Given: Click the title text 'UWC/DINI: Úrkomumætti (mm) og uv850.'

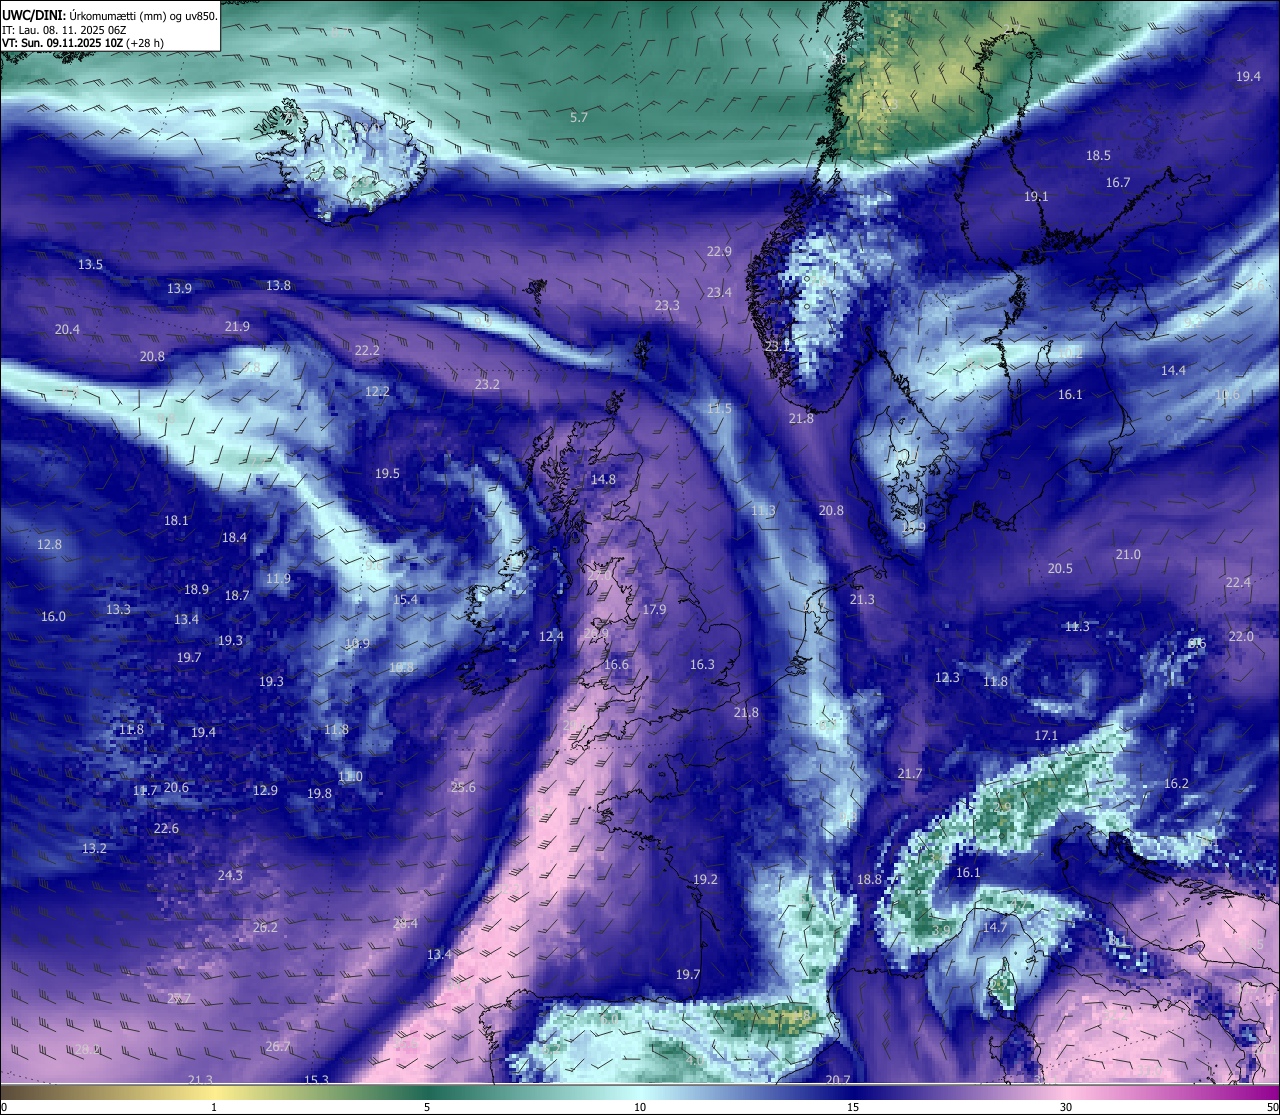Looking at the screenshot, I should (x=109, y=15).
